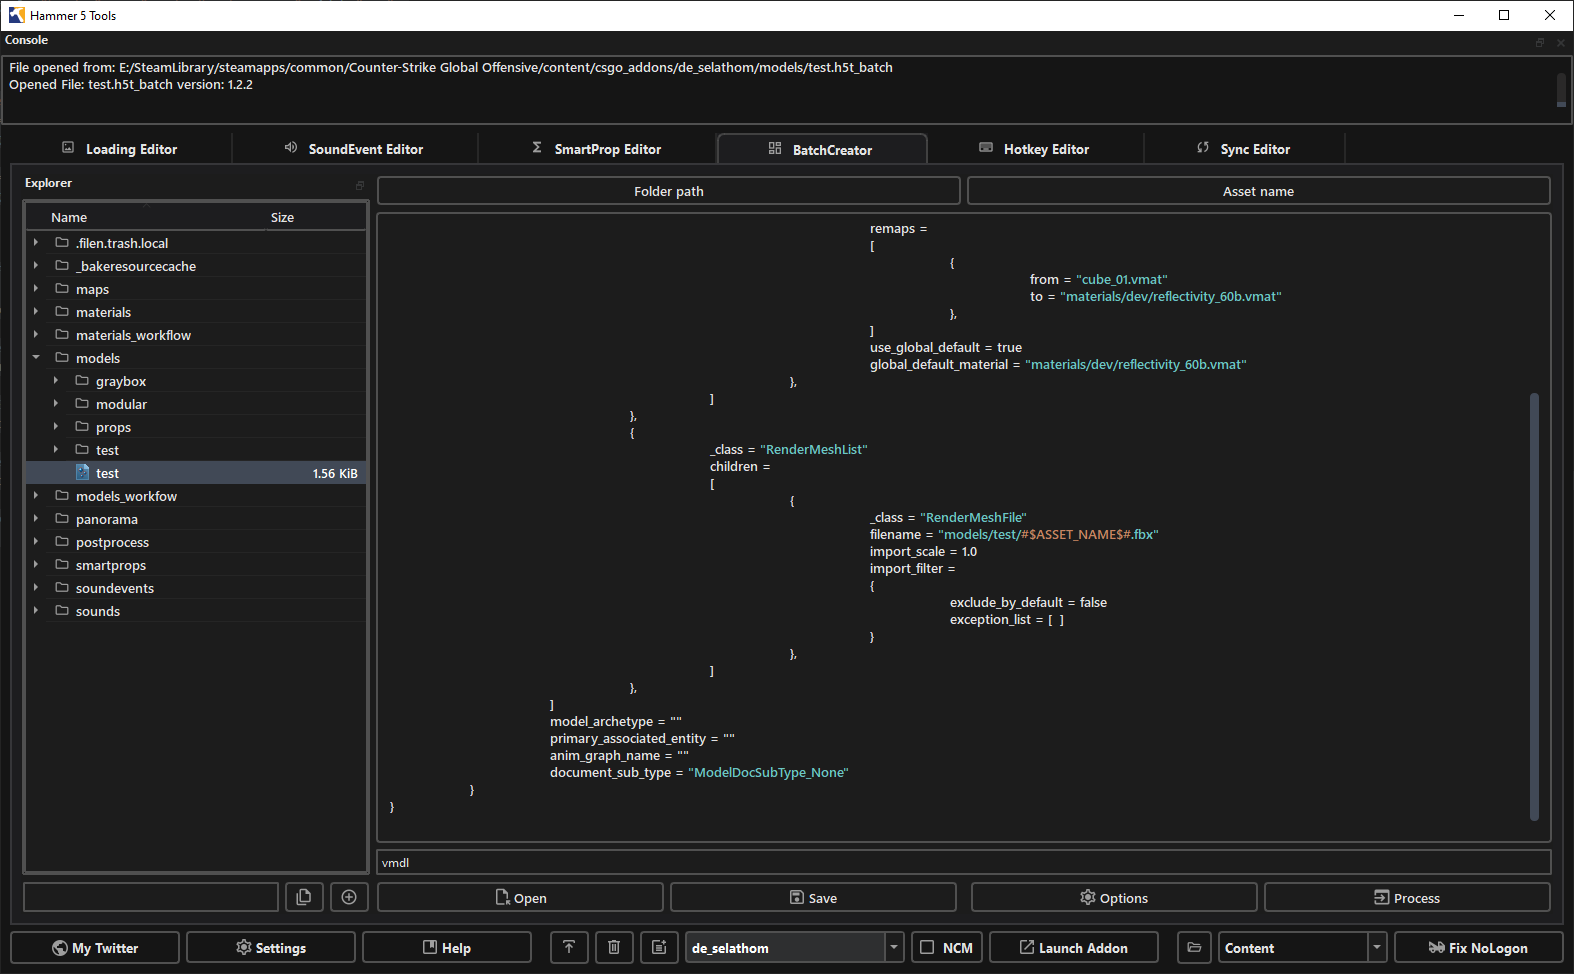Click the trash can delete icon button
This screenshot has width=1574, height=974.
coord(614,947)
